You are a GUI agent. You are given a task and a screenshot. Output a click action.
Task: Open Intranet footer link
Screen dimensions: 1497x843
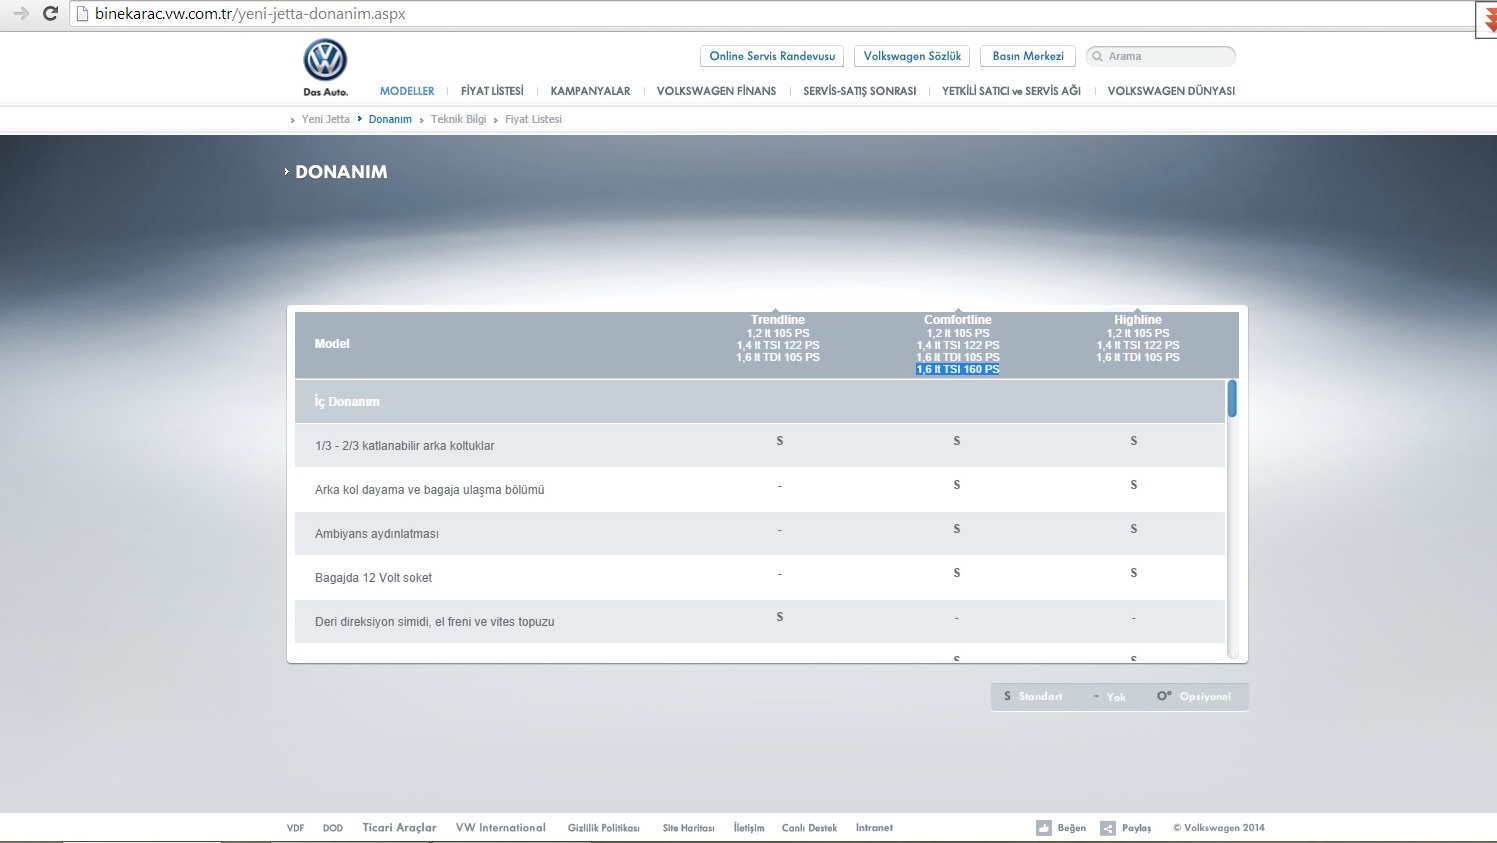click(874, 828)
